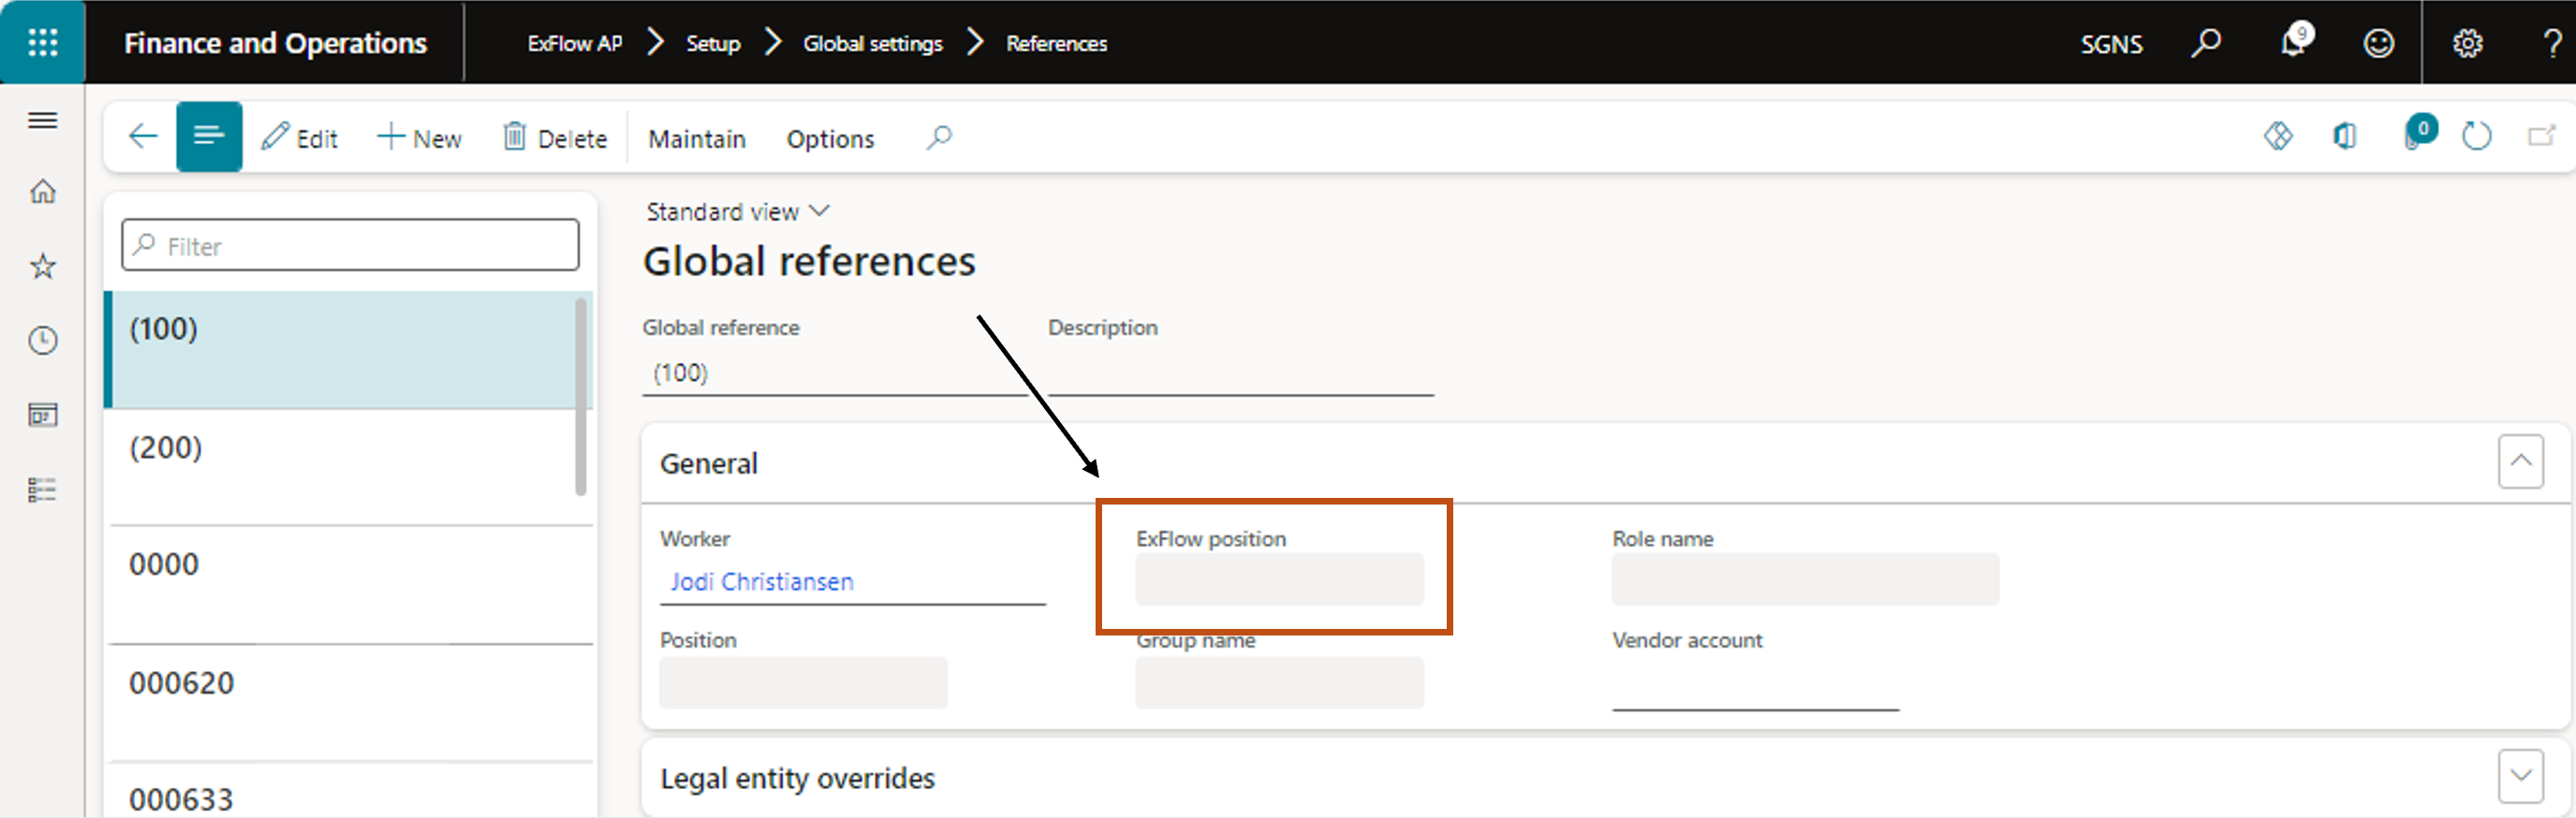Open form in new window icon
The height and width of the screenshot is (818, 2576).
click(2541, 135)
